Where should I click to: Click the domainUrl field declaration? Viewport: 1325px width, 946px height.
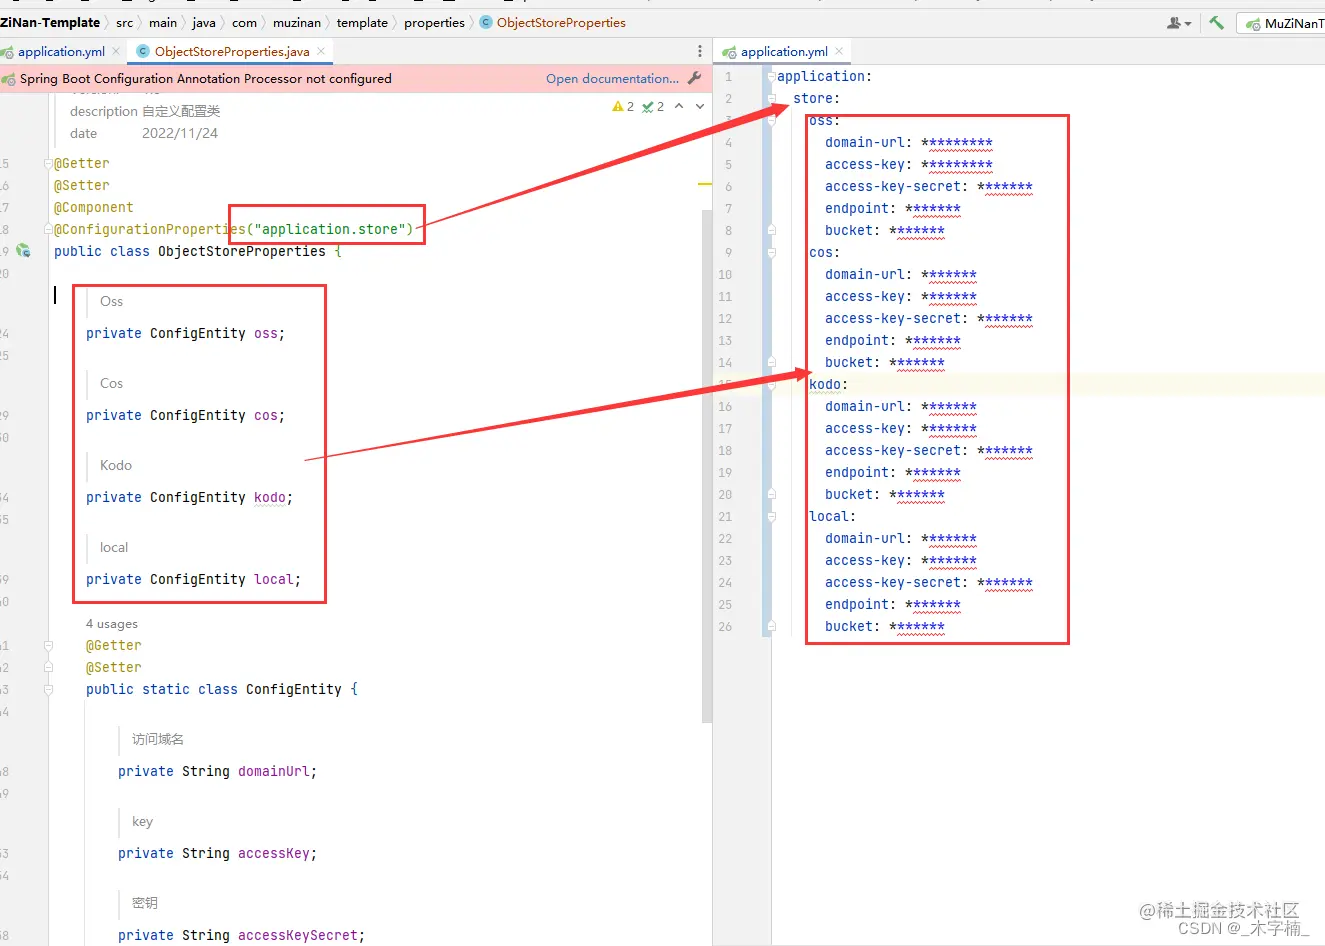pyautogui.click(x=217, y=771)
